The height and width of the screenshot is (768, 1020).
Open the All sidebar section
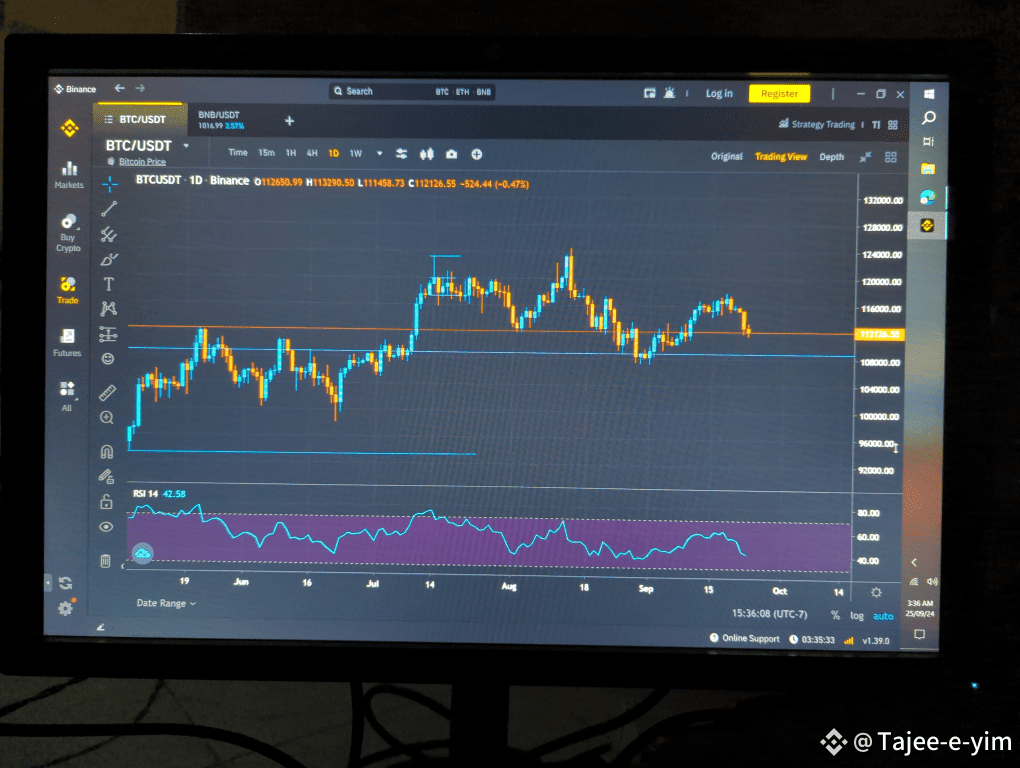click(66, 396)
